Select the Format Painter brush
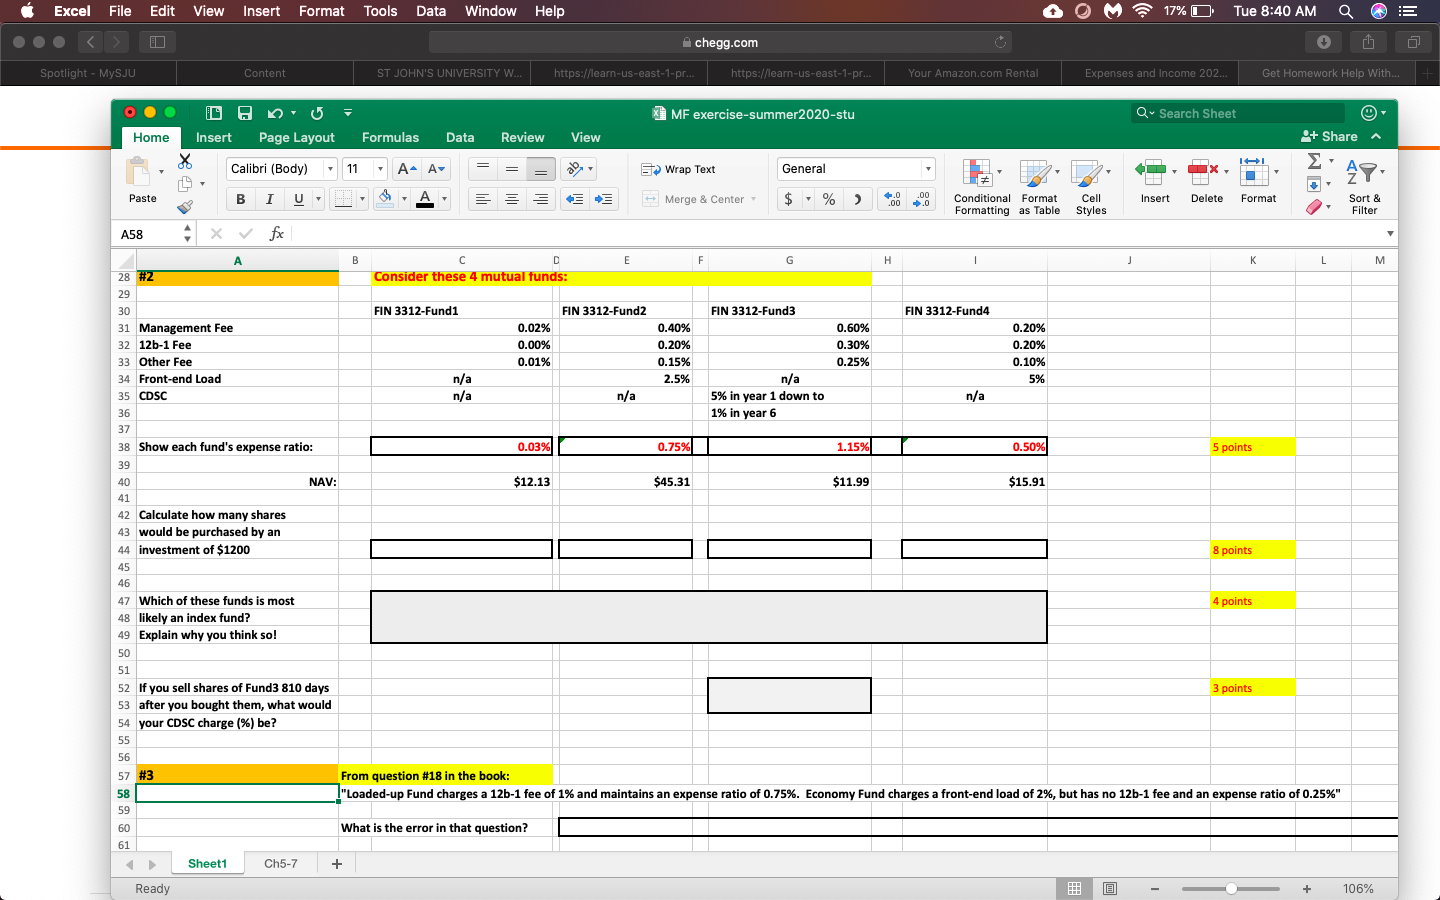 tap(185, 207)
